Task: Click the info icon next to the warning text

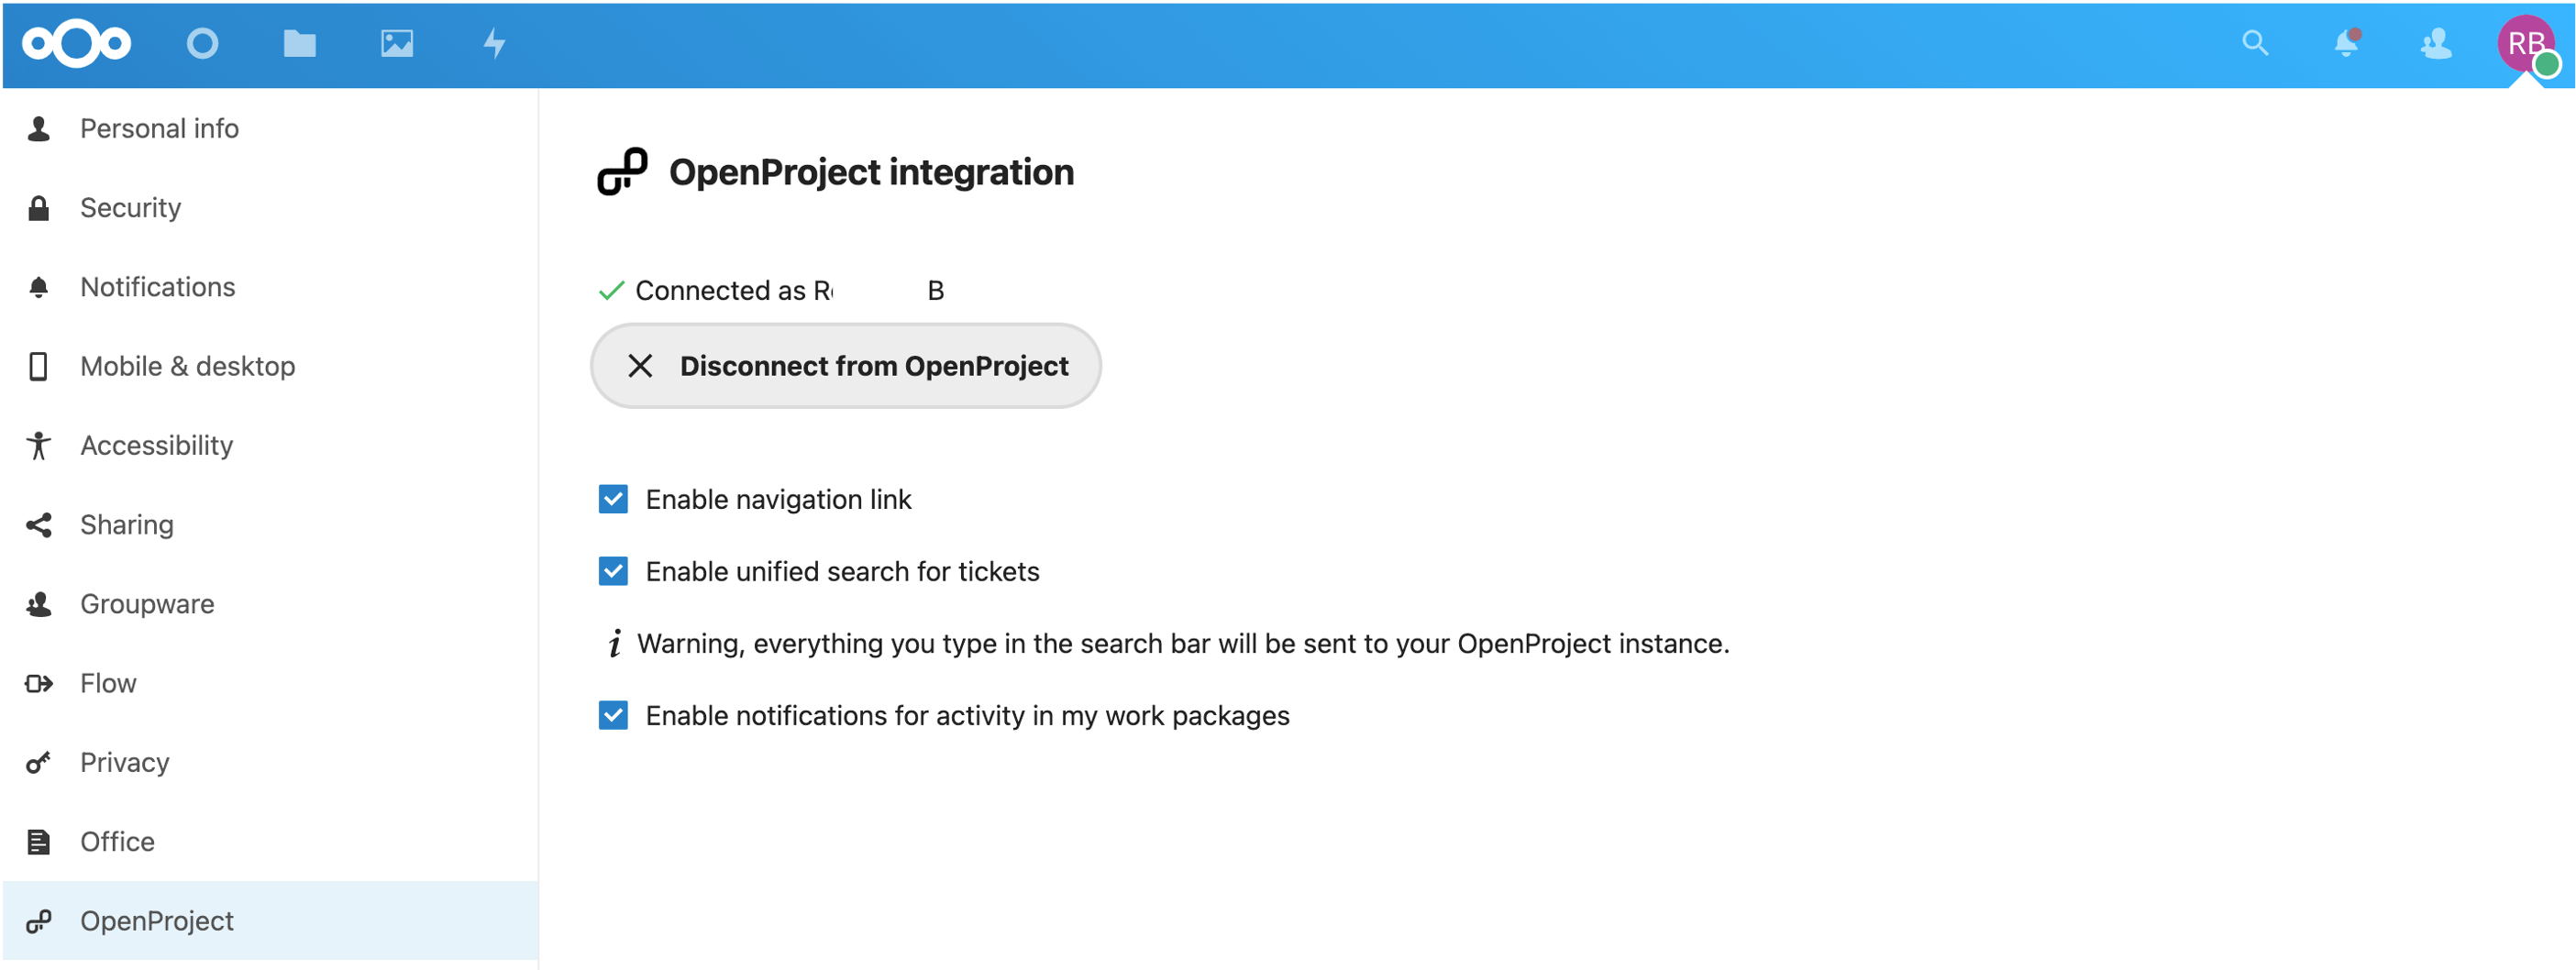Action: [613, 644]
